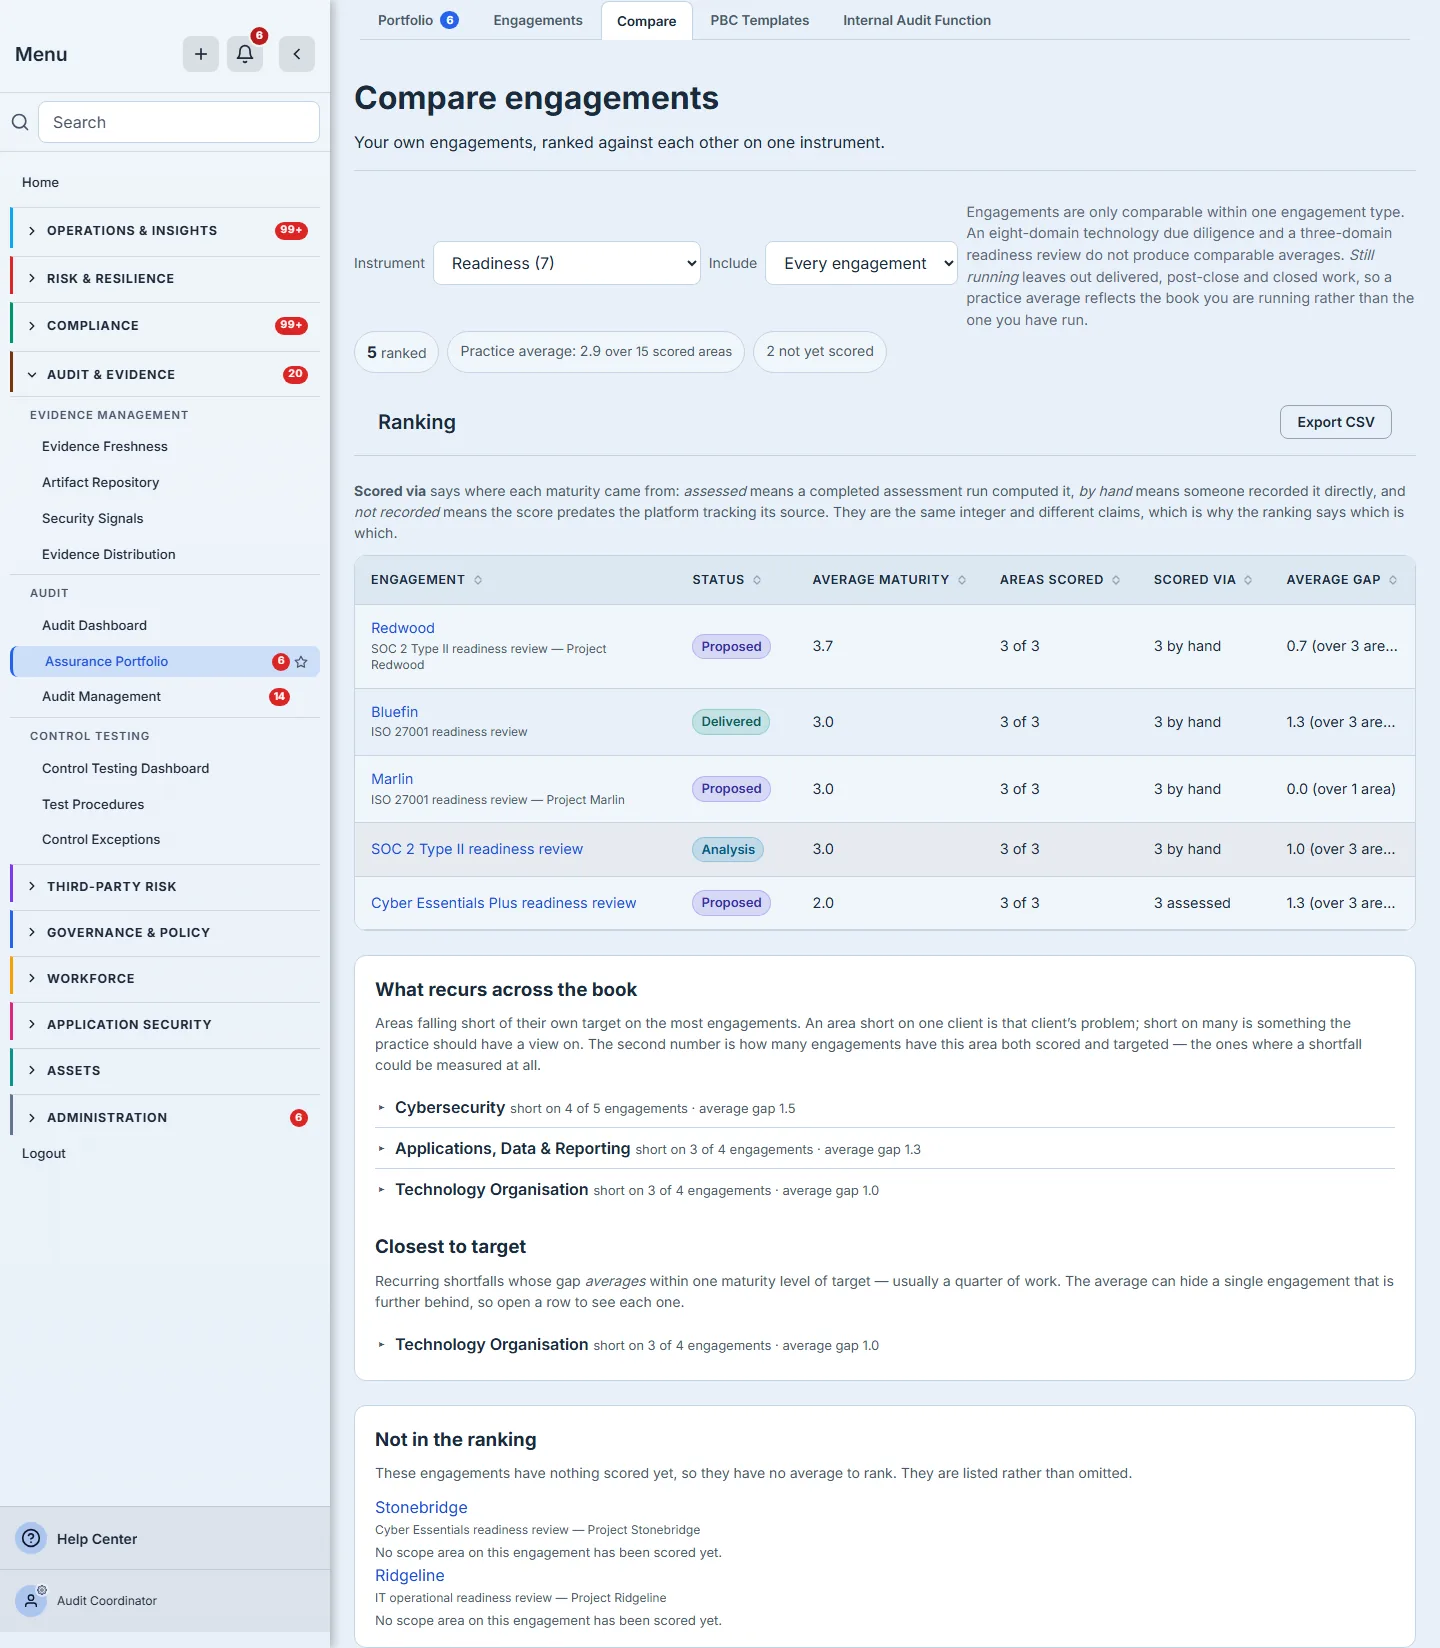
Task: Open Evidence Freshness in sidebar
Action: (x=105, y=447)
